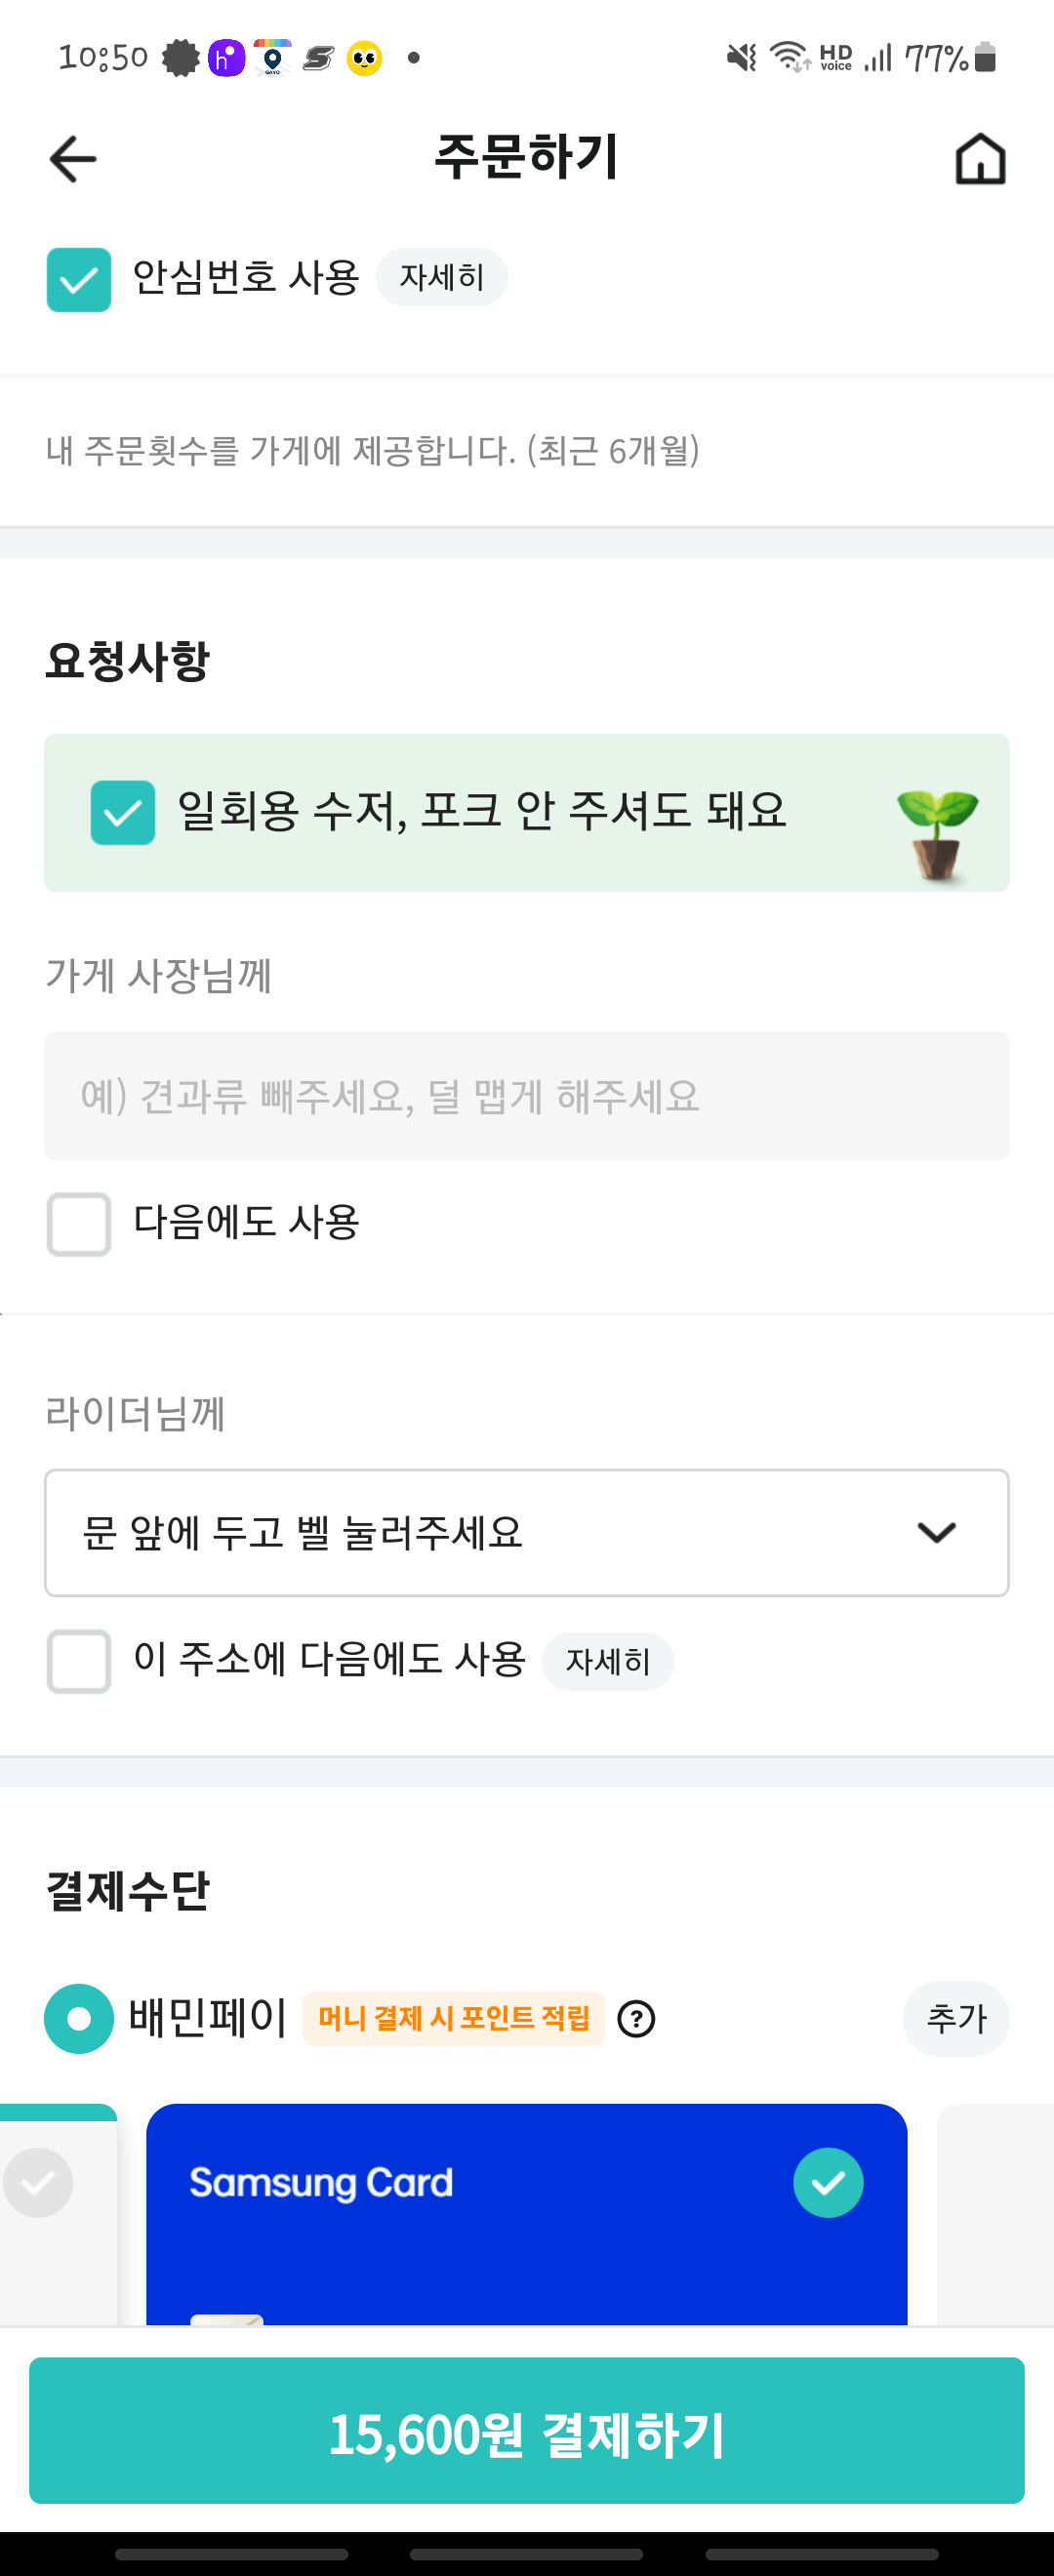Check the 다음에도 사용 checkbox

tap(79, 1224)
